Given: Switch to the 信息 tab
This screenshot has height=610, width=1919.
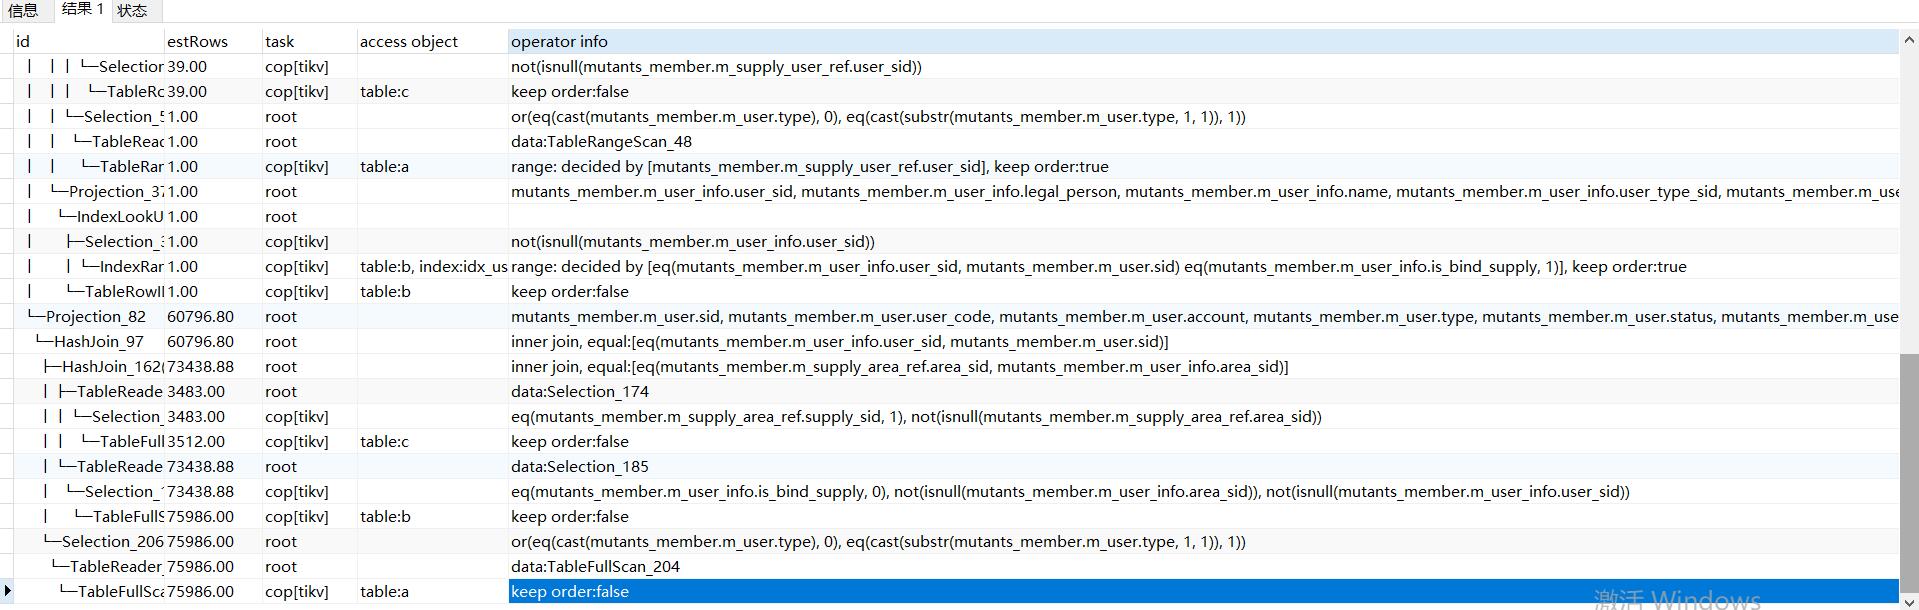Looking at the screenshot, I should [x=23, y=11].
